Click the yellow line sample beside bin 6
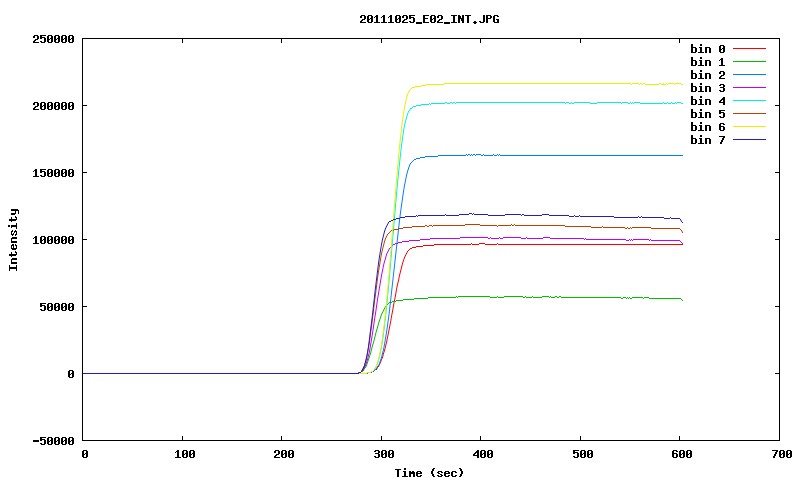This screenshot has height=480, width=800. tap(749, 127)
